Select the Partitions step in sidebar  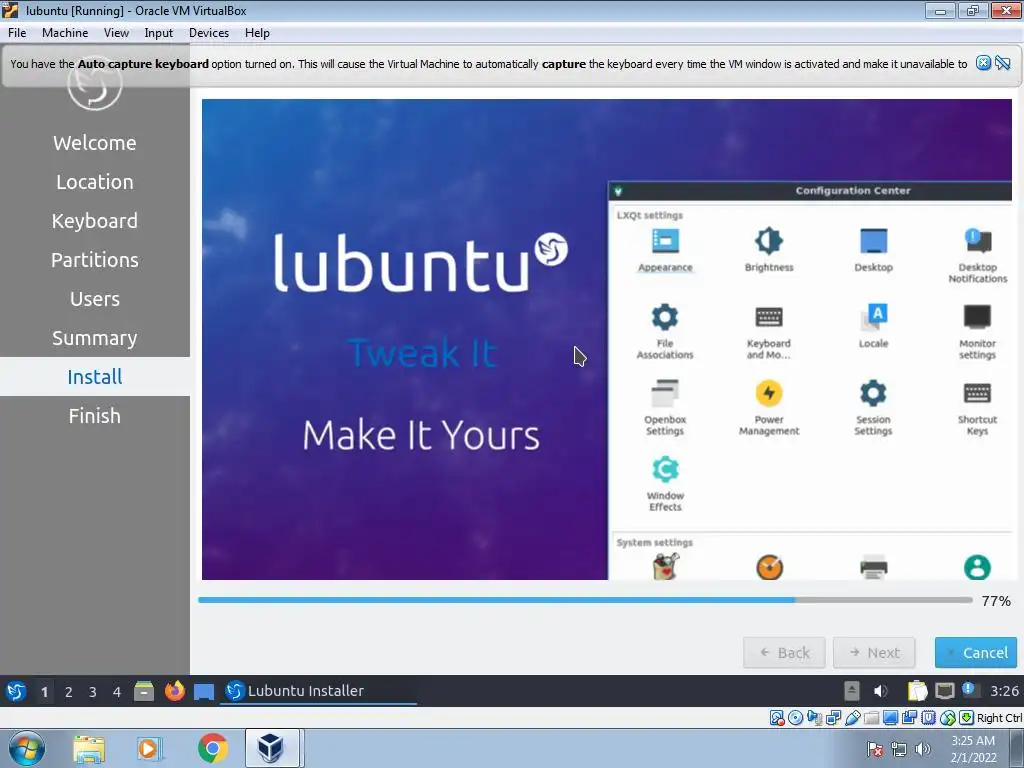[95, 260]
